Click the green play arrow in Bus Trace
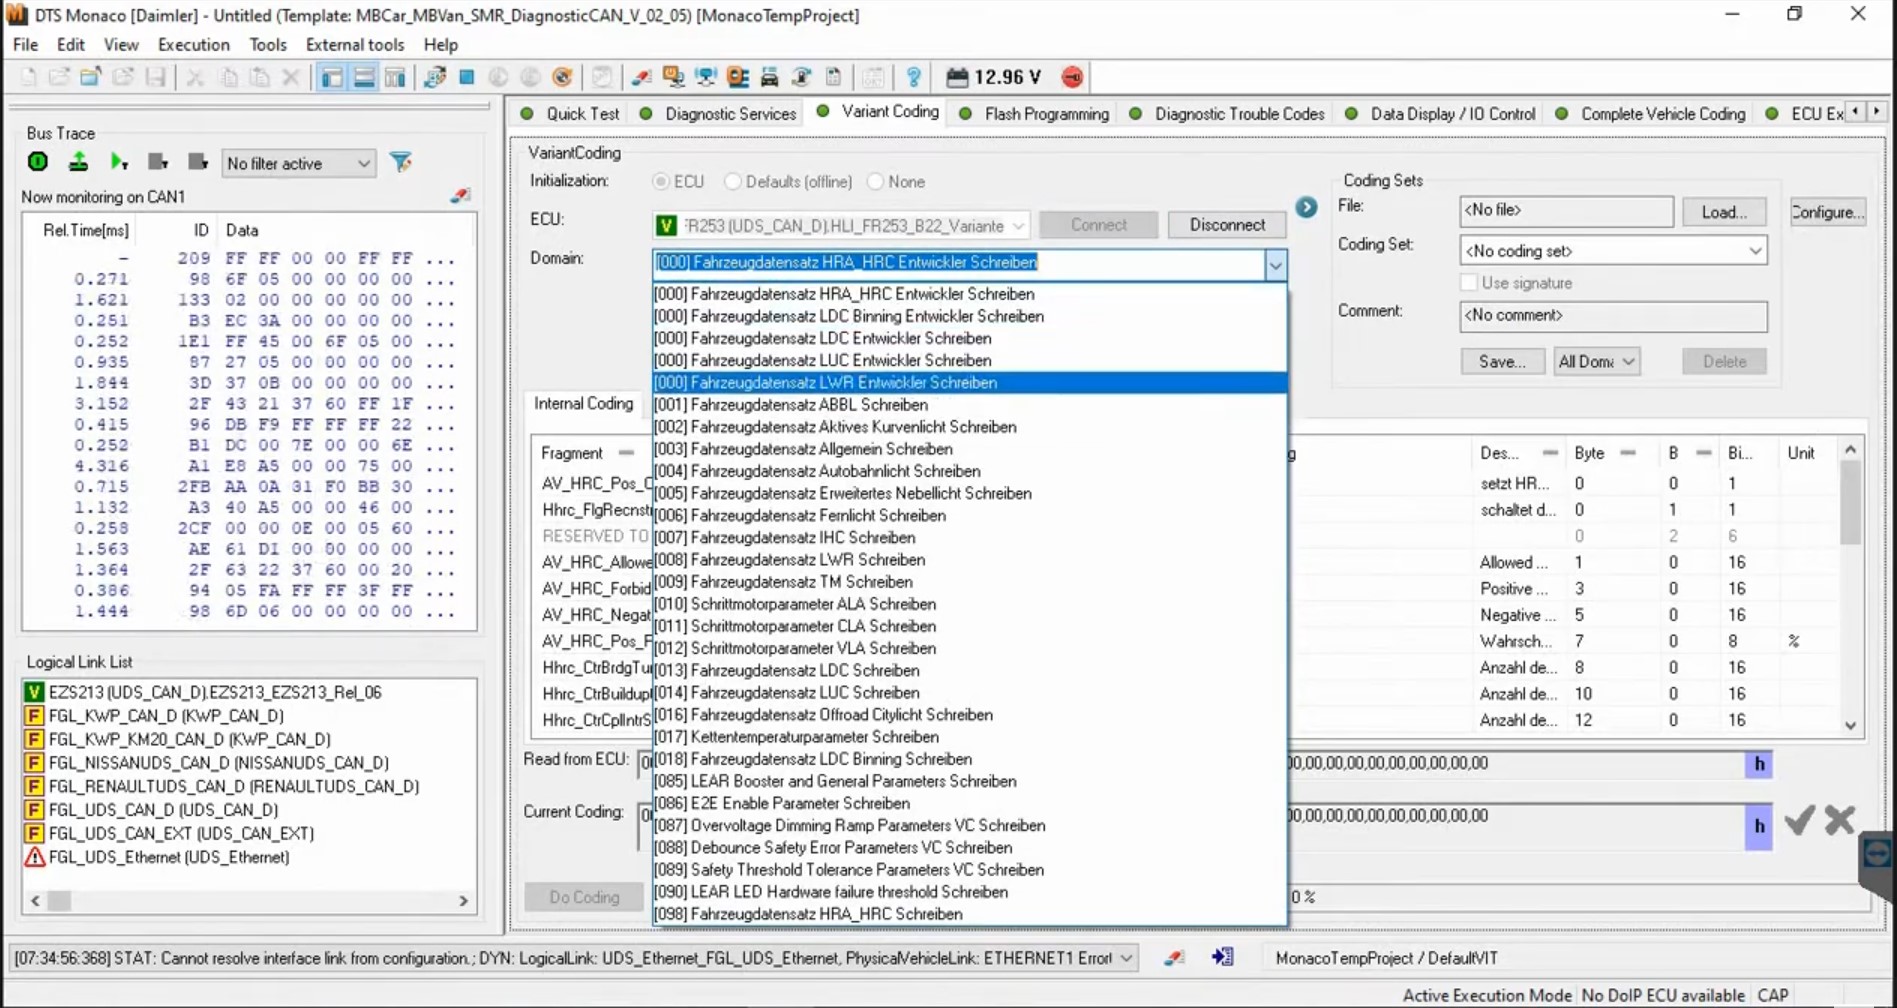 tap(119, 161)
